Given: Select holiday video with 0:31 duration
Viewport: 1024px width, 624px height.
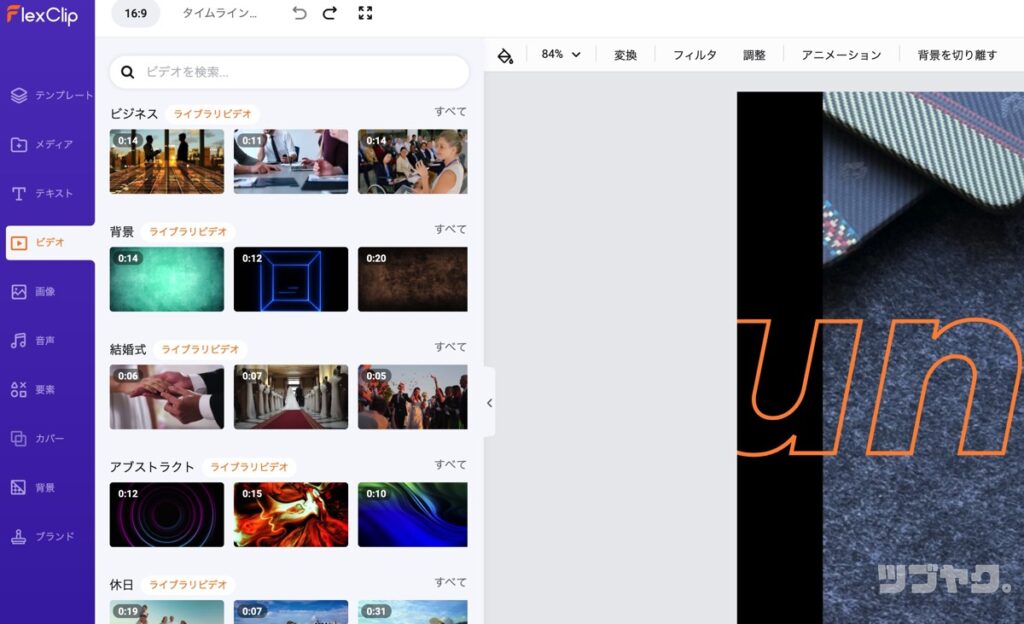Looking at the screenshot, I should click(x=413, y=612).
